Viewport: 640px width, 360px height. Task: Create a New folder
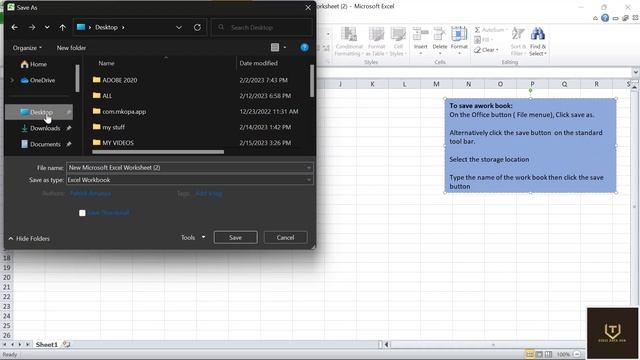tap(71, 48)
